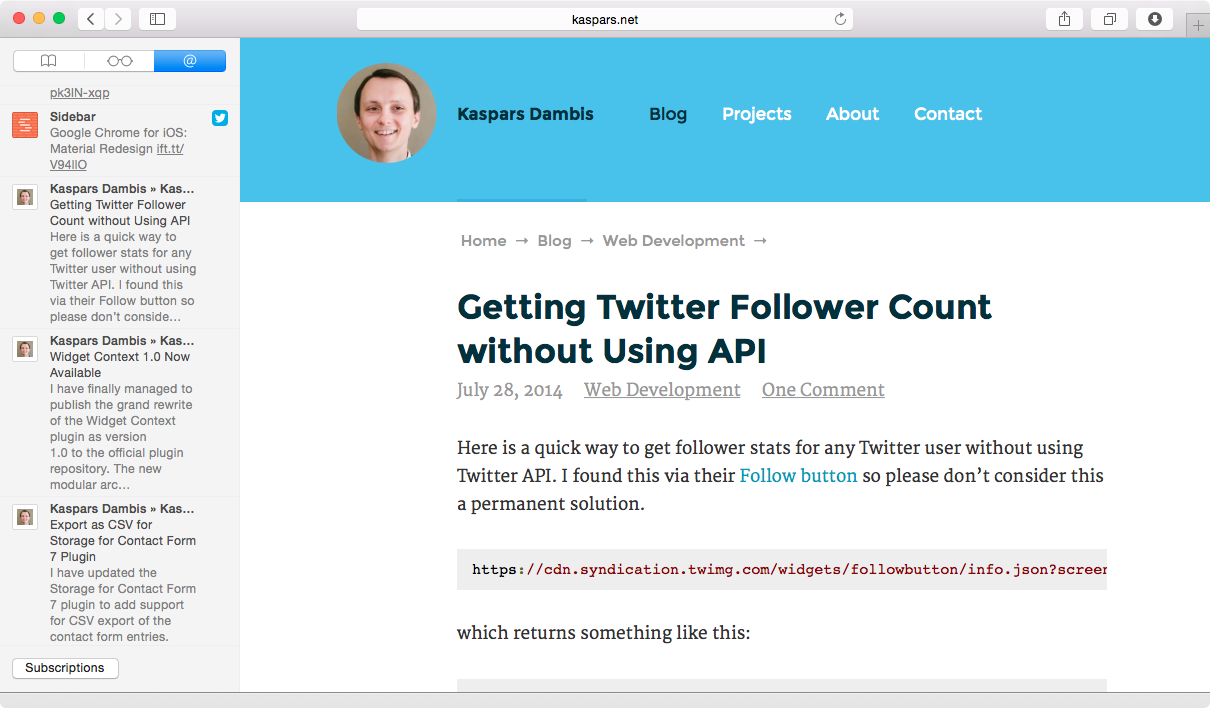
Task: Go forward with Safari's forward arrow
Action: 118,18
